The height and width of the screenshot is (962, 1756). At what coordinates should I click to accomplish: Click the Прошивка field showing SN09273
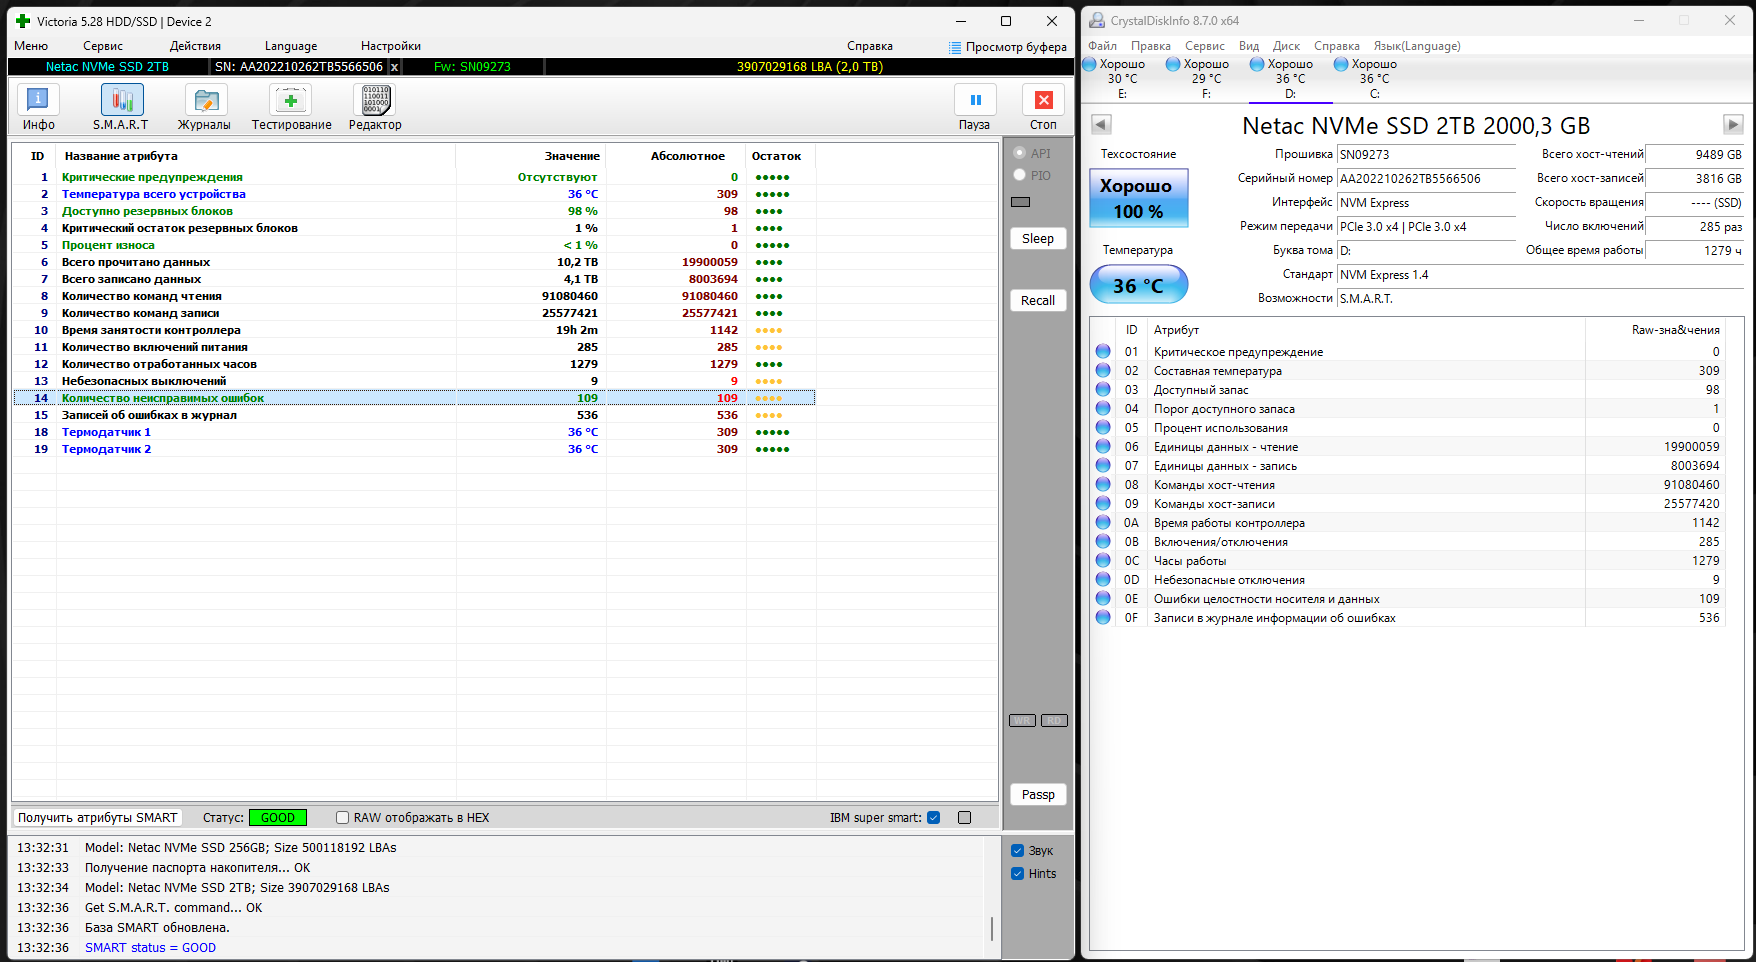tap(1427, 155)
